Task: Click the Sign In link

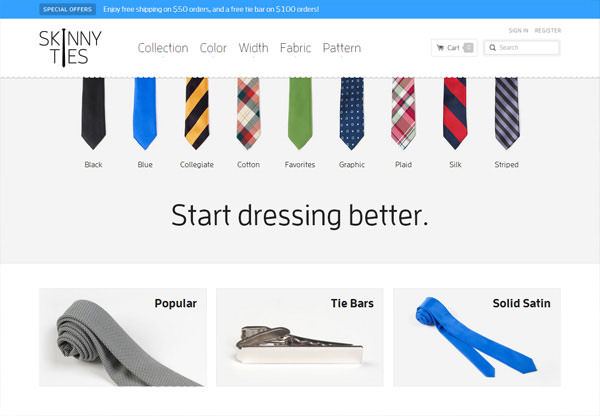Action: [x=518, y=30]
